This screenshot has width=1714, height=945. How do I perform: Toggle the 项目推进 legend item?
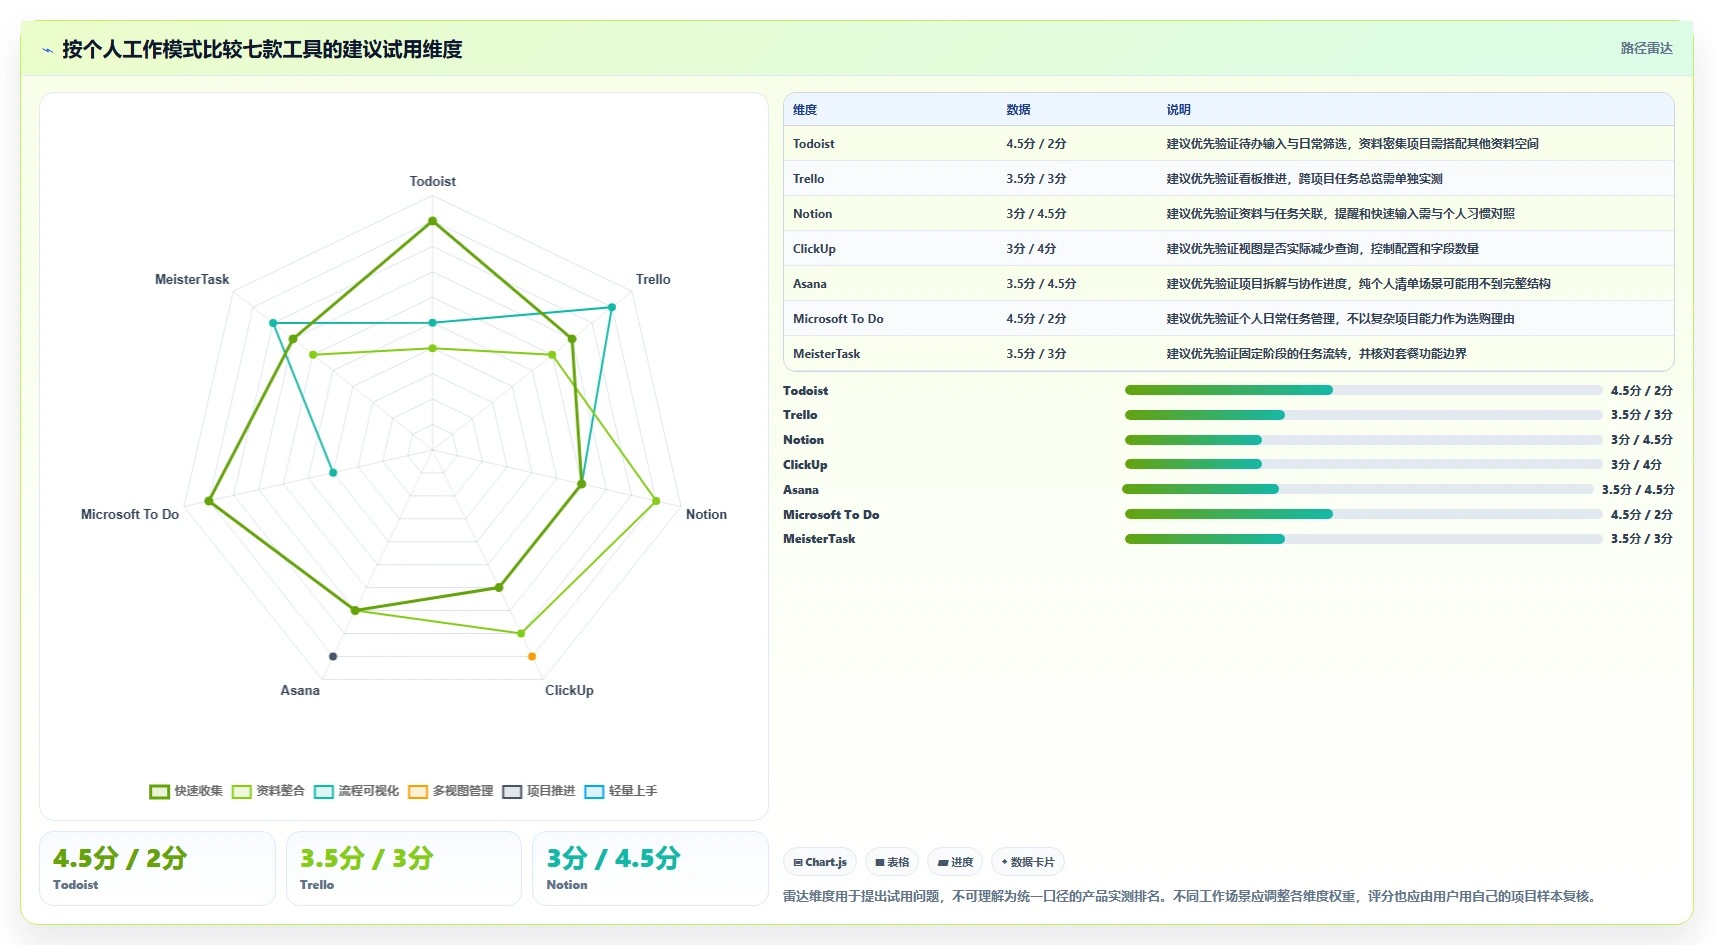click(539, 791)
